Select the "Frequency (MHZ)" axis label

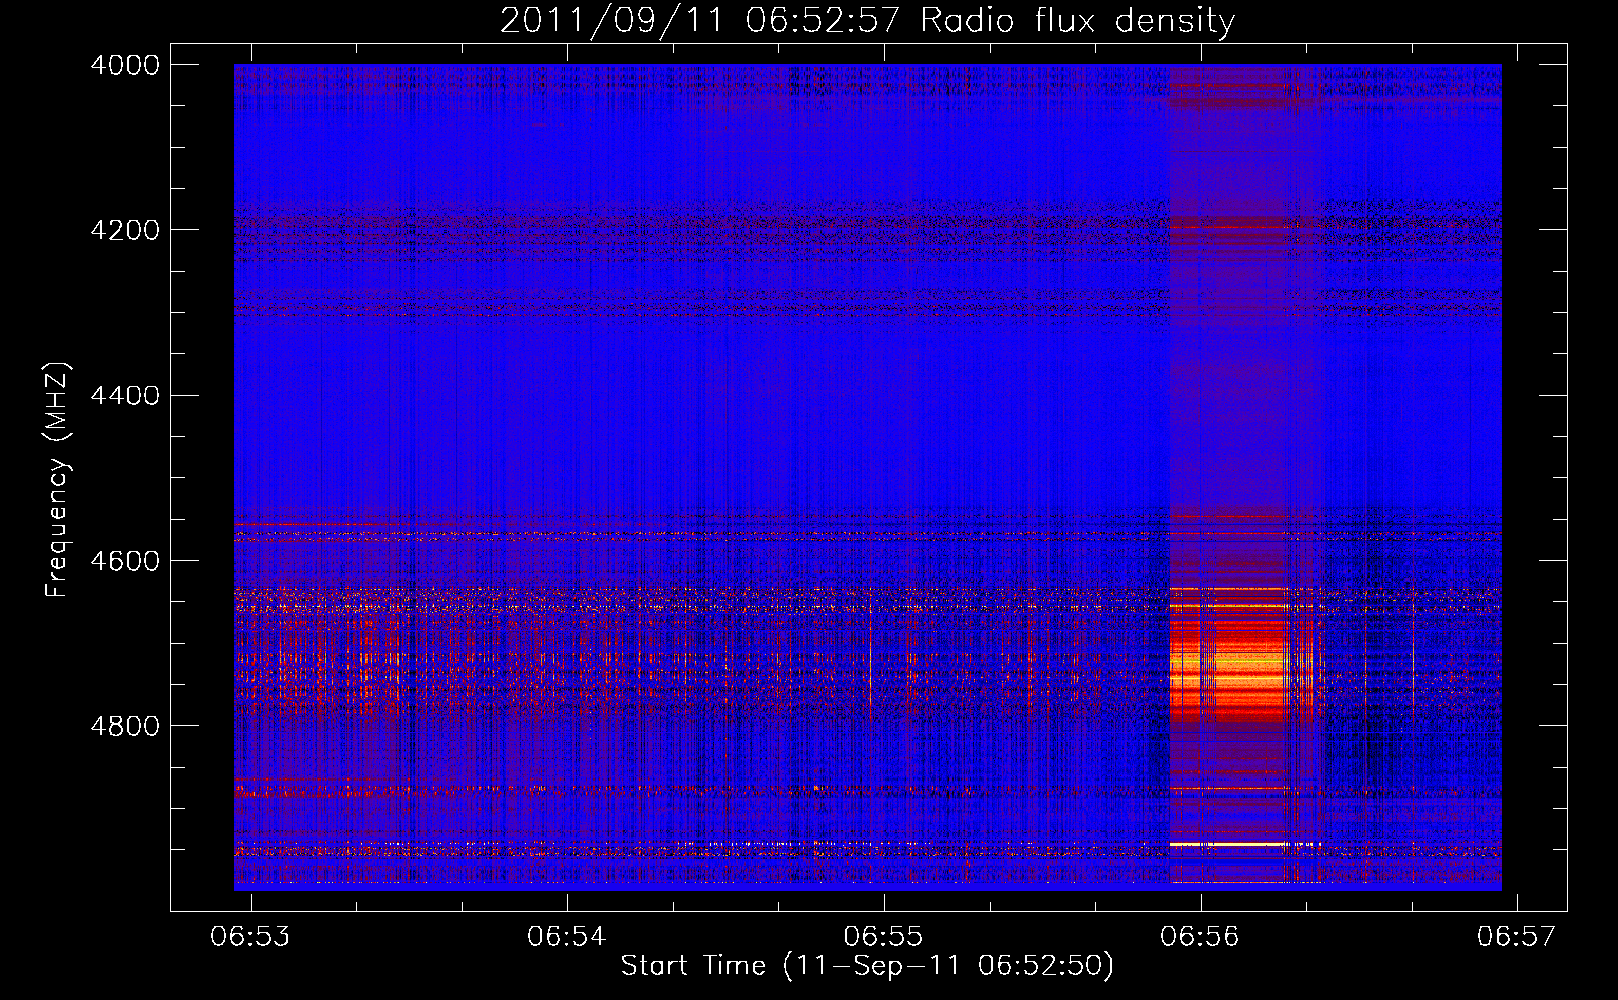[x=57, y=480]
